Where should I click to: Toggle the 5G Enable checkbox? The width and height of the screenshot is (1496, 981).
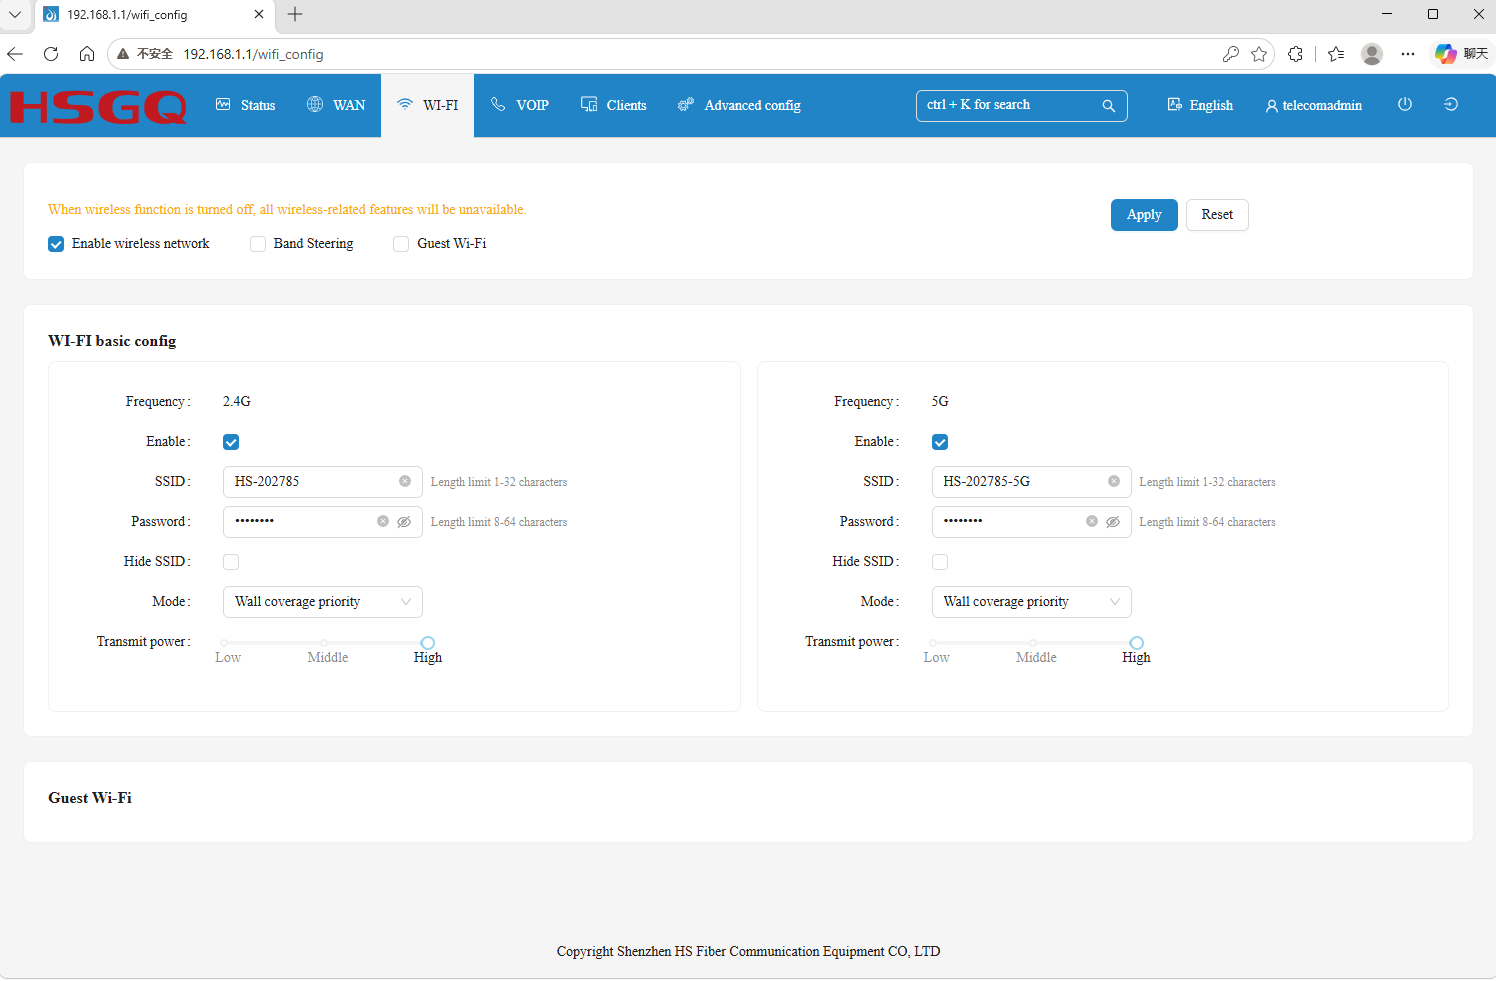(x=940, y=442)
